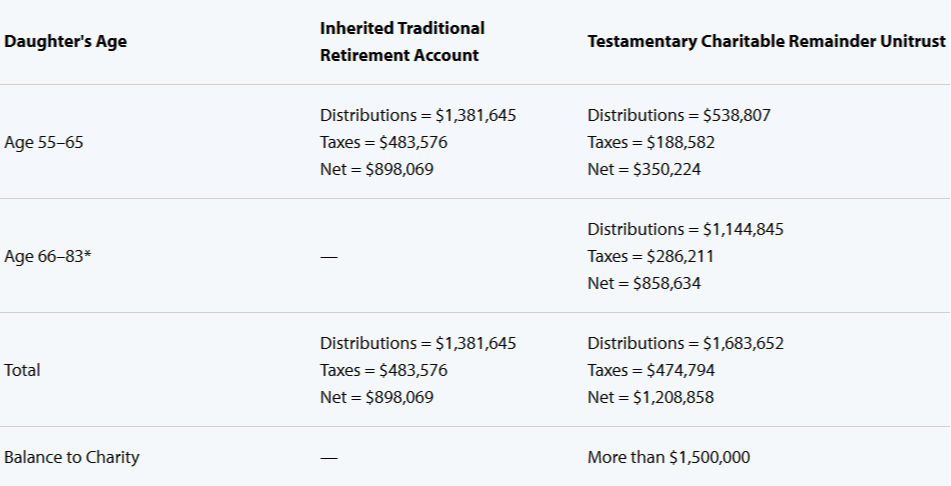The width and height of the screenshot is (951, 486).
Task: Click the "Net = $1,208,858" total
Action: click(651, 397)
